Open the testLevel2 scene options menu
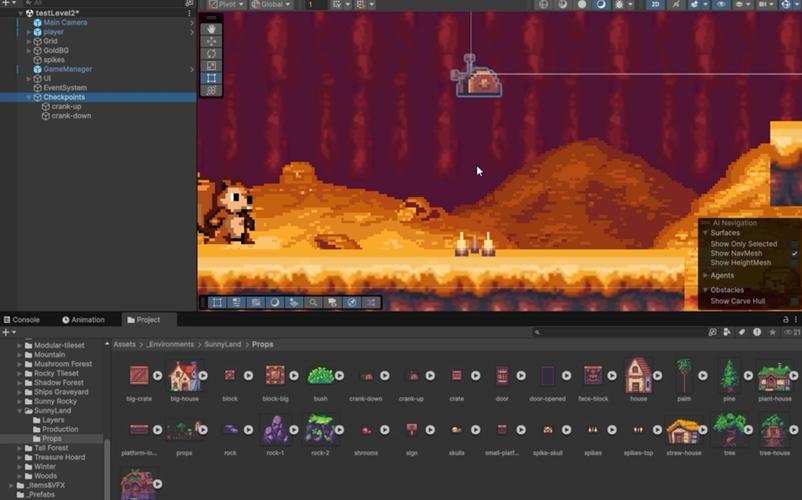This screenshot has width=802, height=500. [x=189, y=13]
